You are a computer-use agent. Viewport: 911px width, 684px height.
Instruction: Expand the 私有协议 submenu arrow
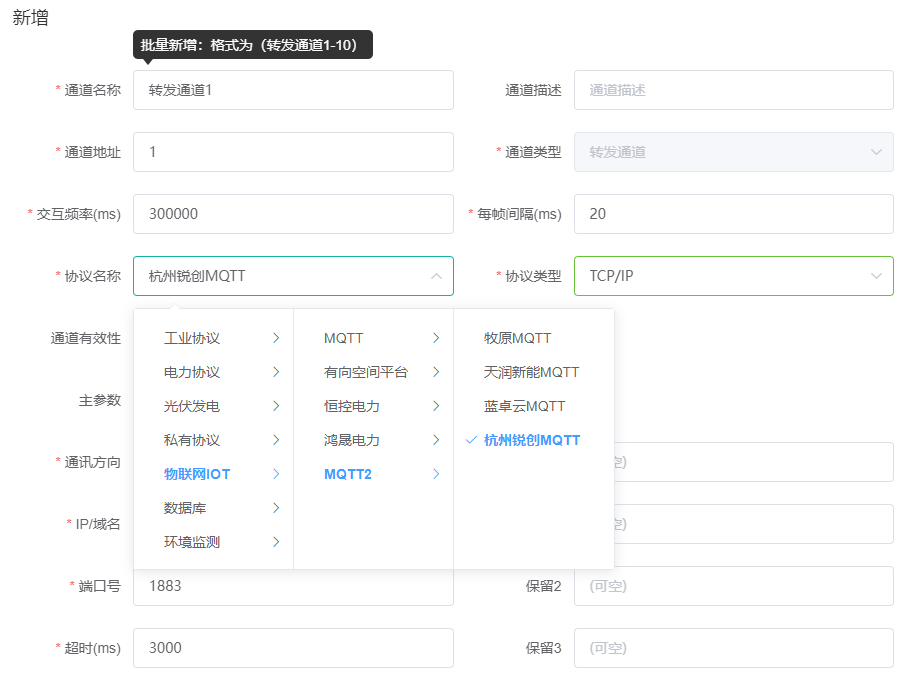click(276, 440)
